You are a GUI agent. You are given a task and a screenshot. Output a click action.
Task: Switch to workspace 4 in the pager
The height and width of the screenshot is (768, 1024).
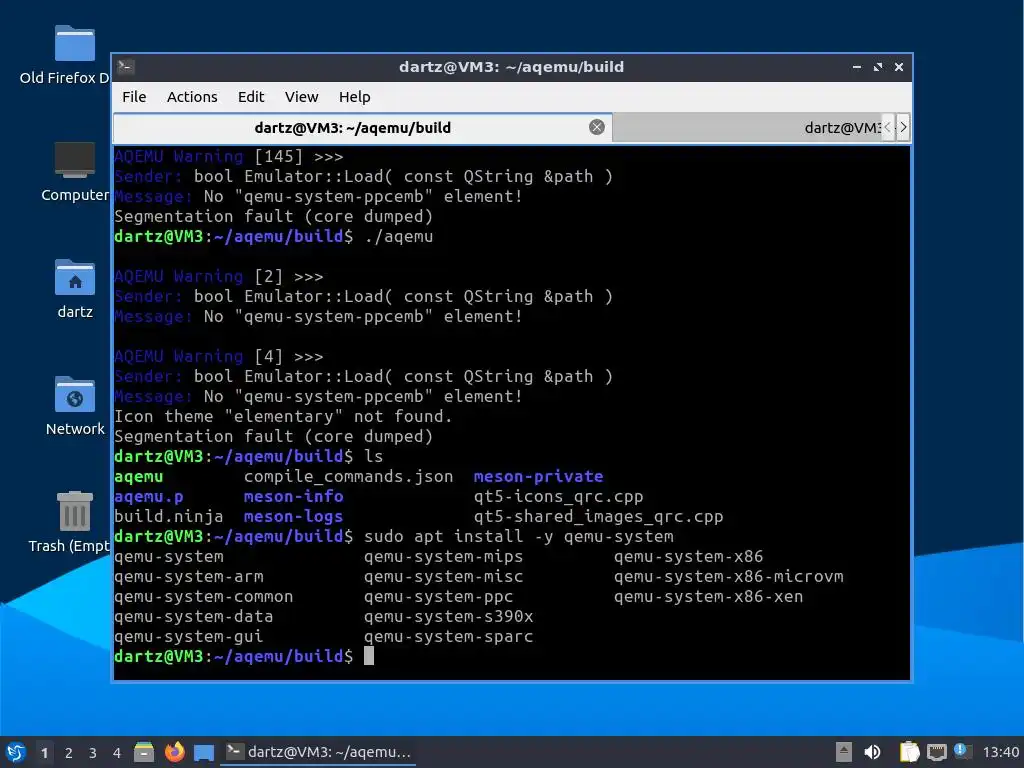coord(117,753)
